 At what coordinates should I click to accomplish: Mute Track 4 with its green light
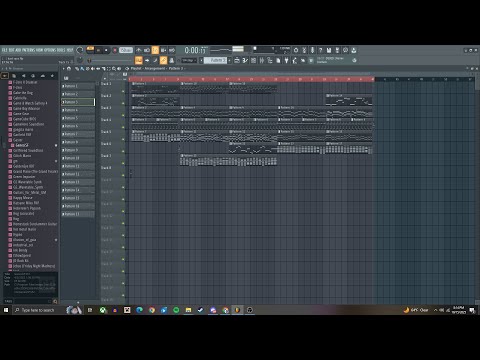coord(123,127)
